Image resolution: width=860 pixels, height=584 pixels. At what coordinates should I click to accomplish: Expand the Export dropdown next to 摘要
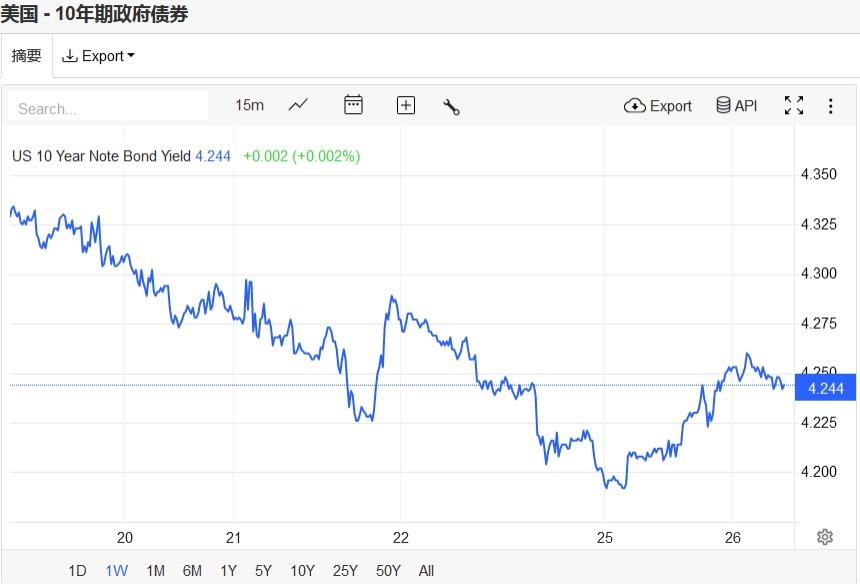coord(99,56)
